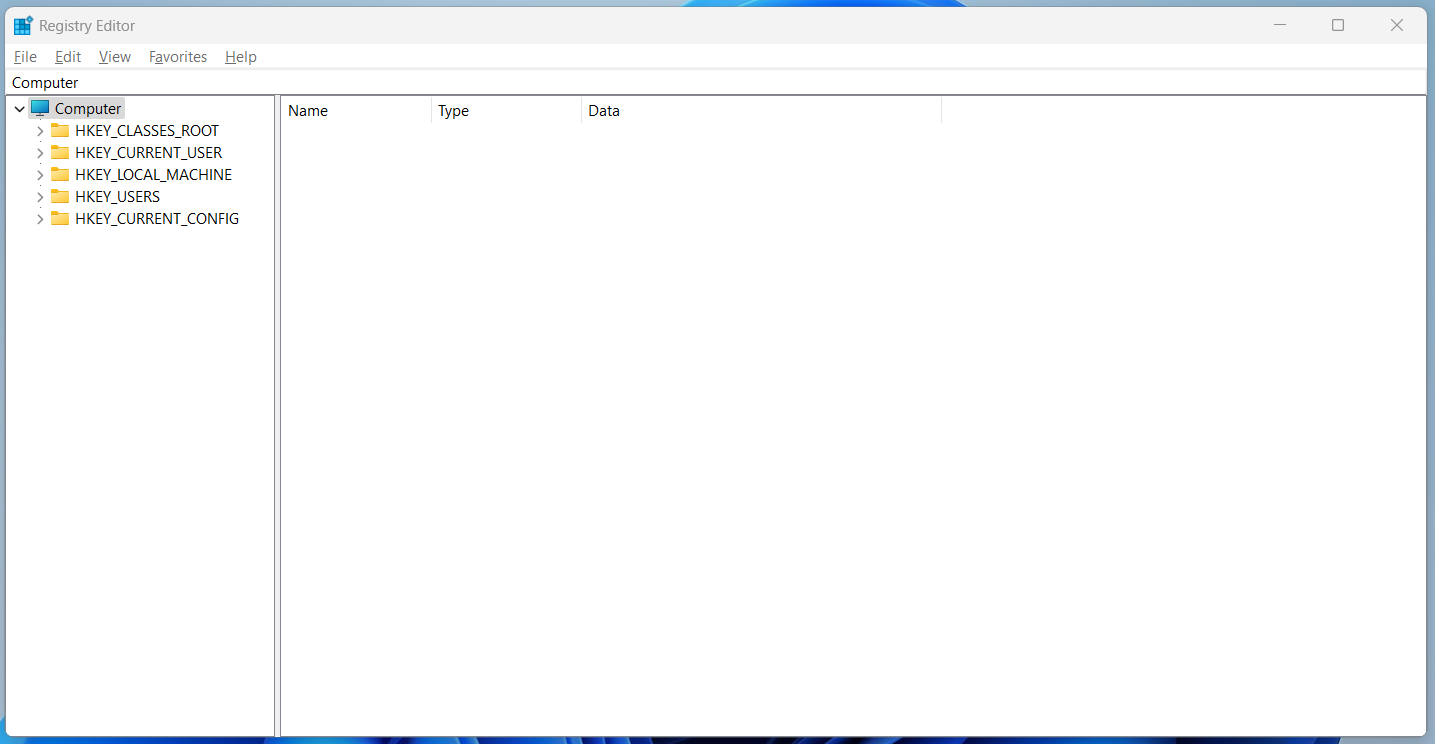Open the Help menu
Image resolution: width=1435 pixels, height=744 pixels.
241,57
